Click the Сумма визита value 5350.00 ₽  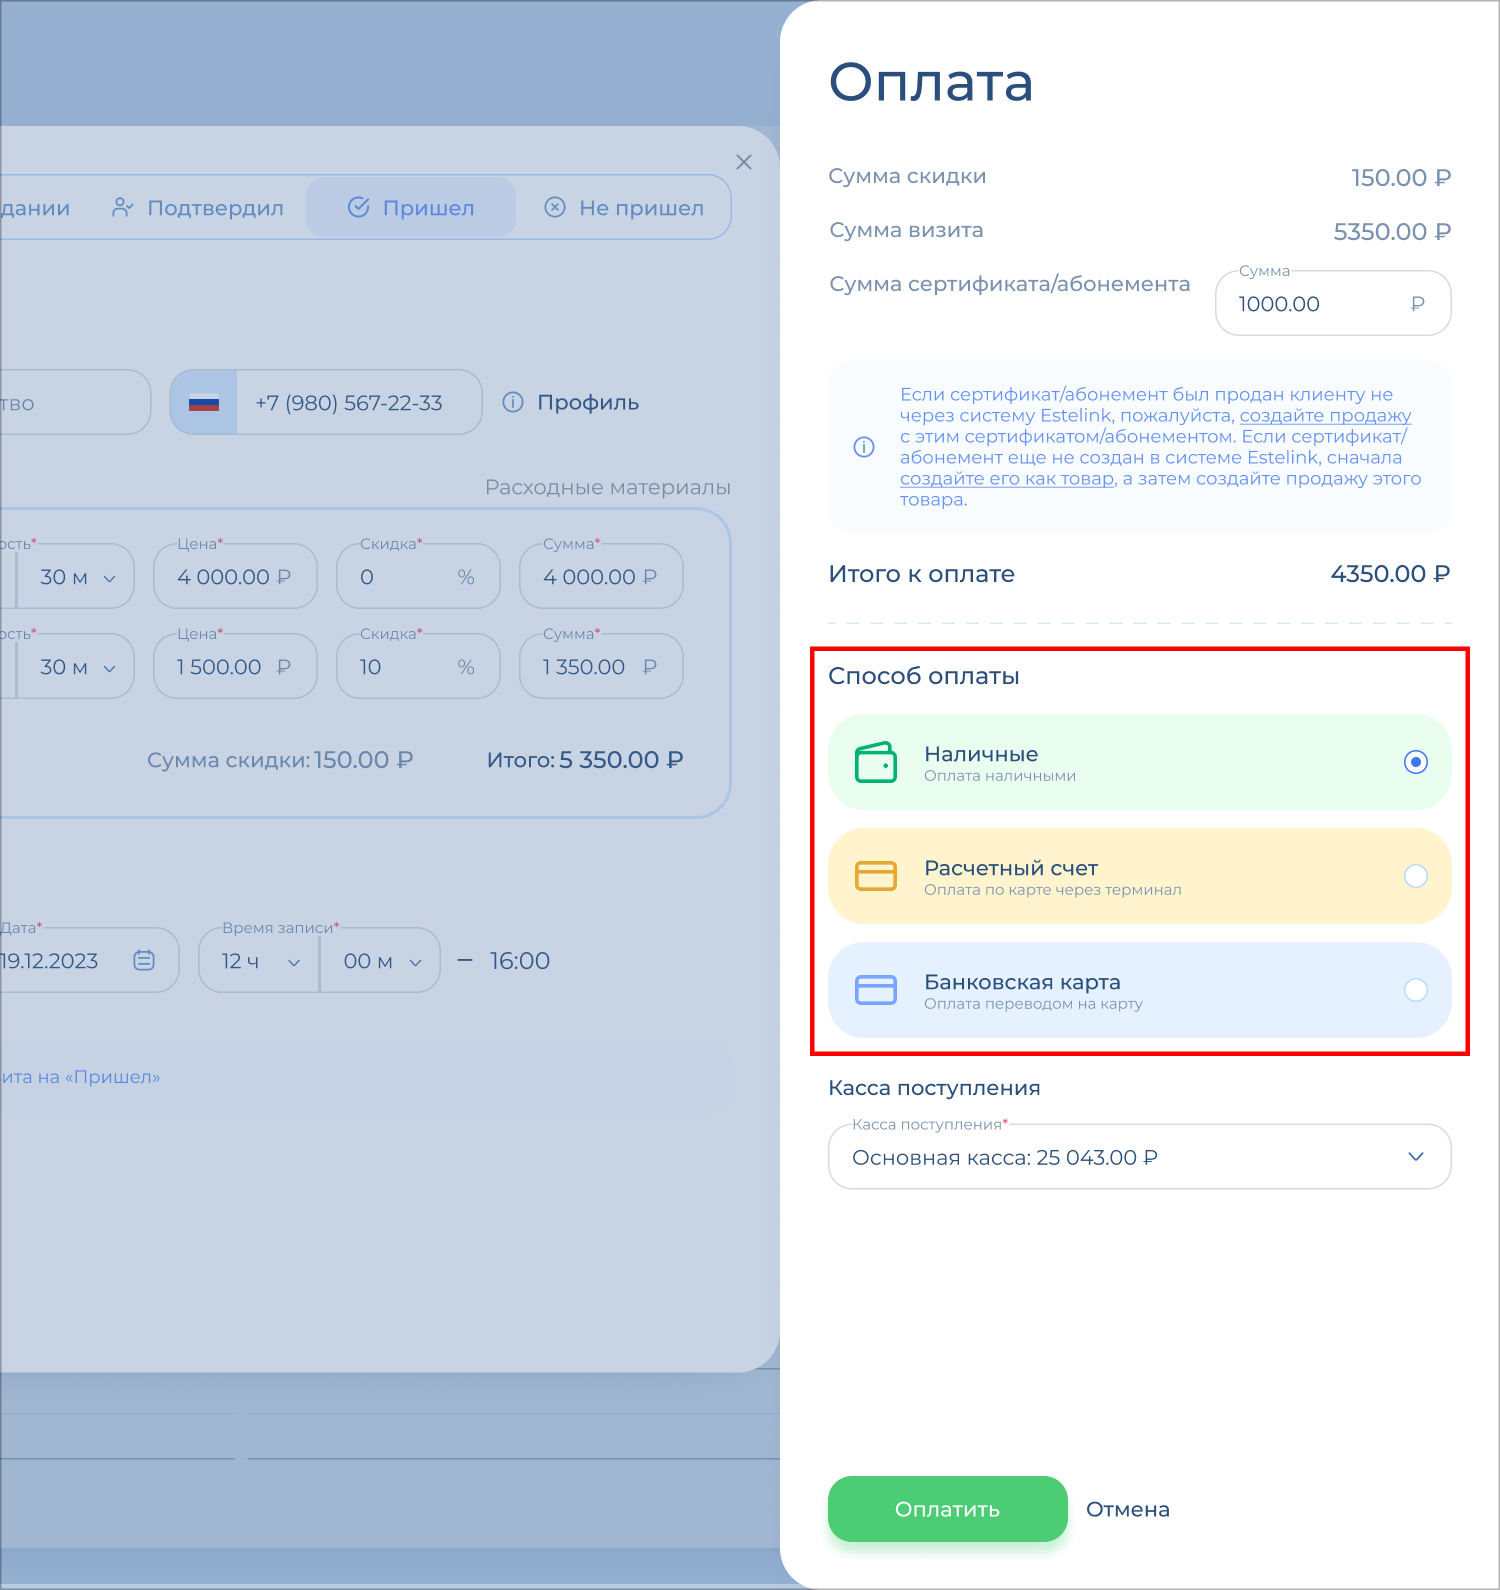1392,232
